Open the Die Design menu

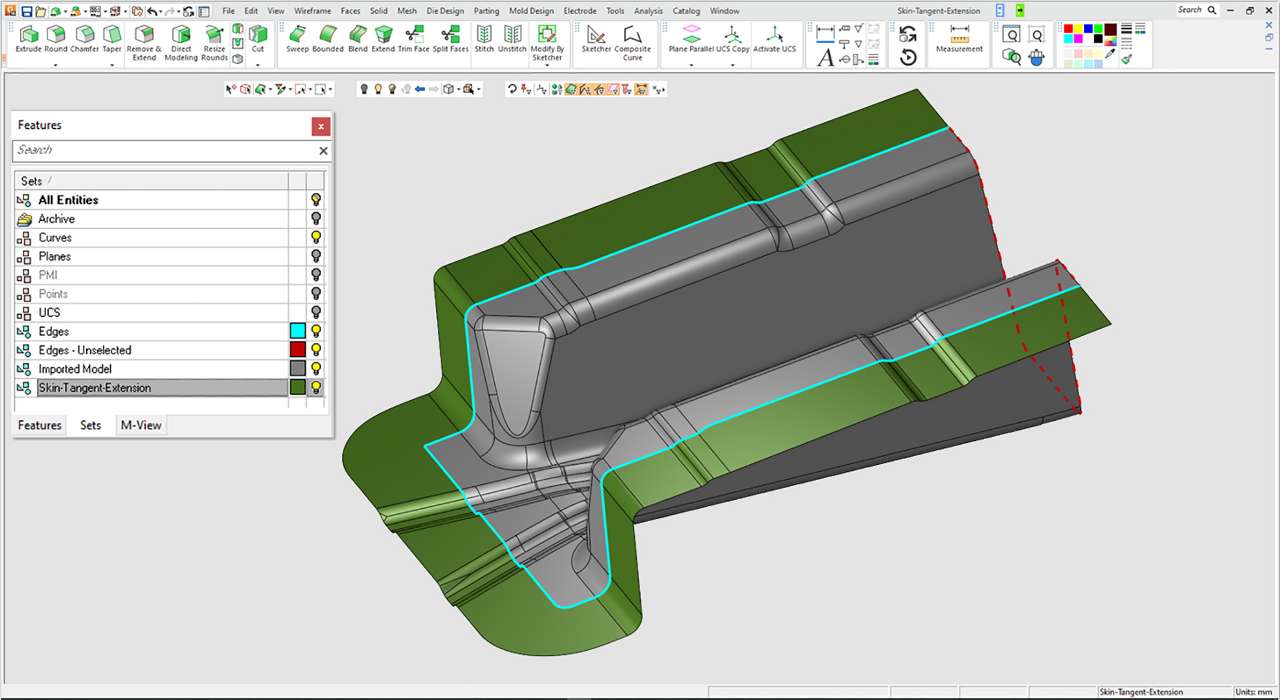click(444, 11)
